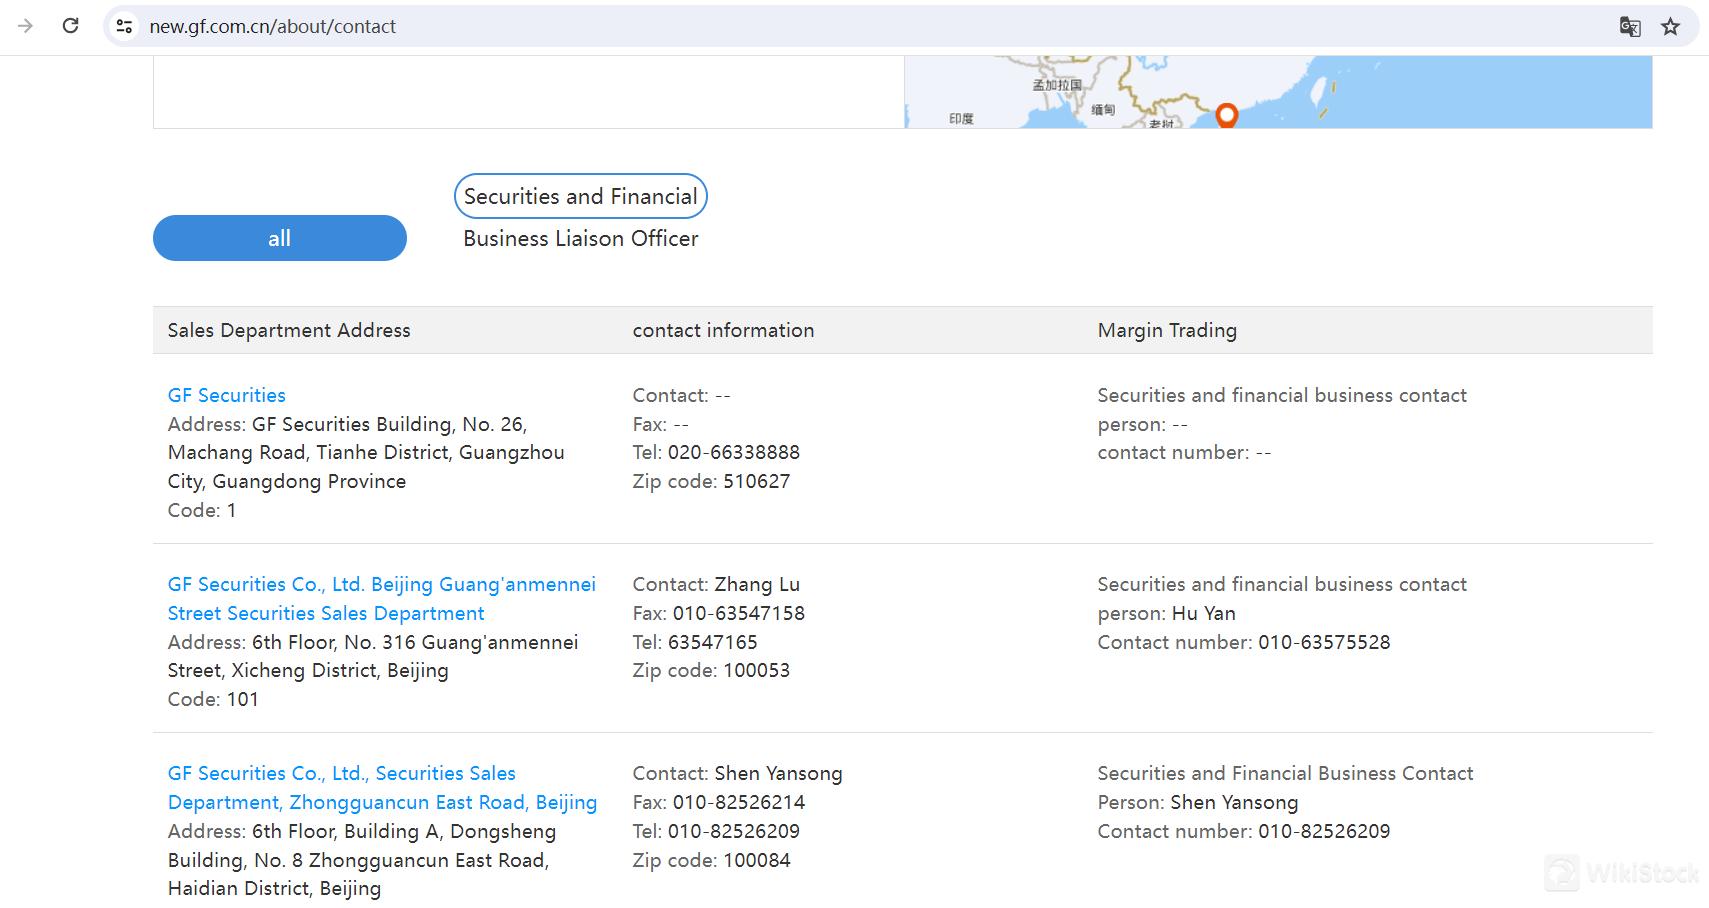Image resolution: width=1709 pixels, height=908 pixels.
Task: Click the Fax: 010-63547158 text
Action: [x=719, y=613]
